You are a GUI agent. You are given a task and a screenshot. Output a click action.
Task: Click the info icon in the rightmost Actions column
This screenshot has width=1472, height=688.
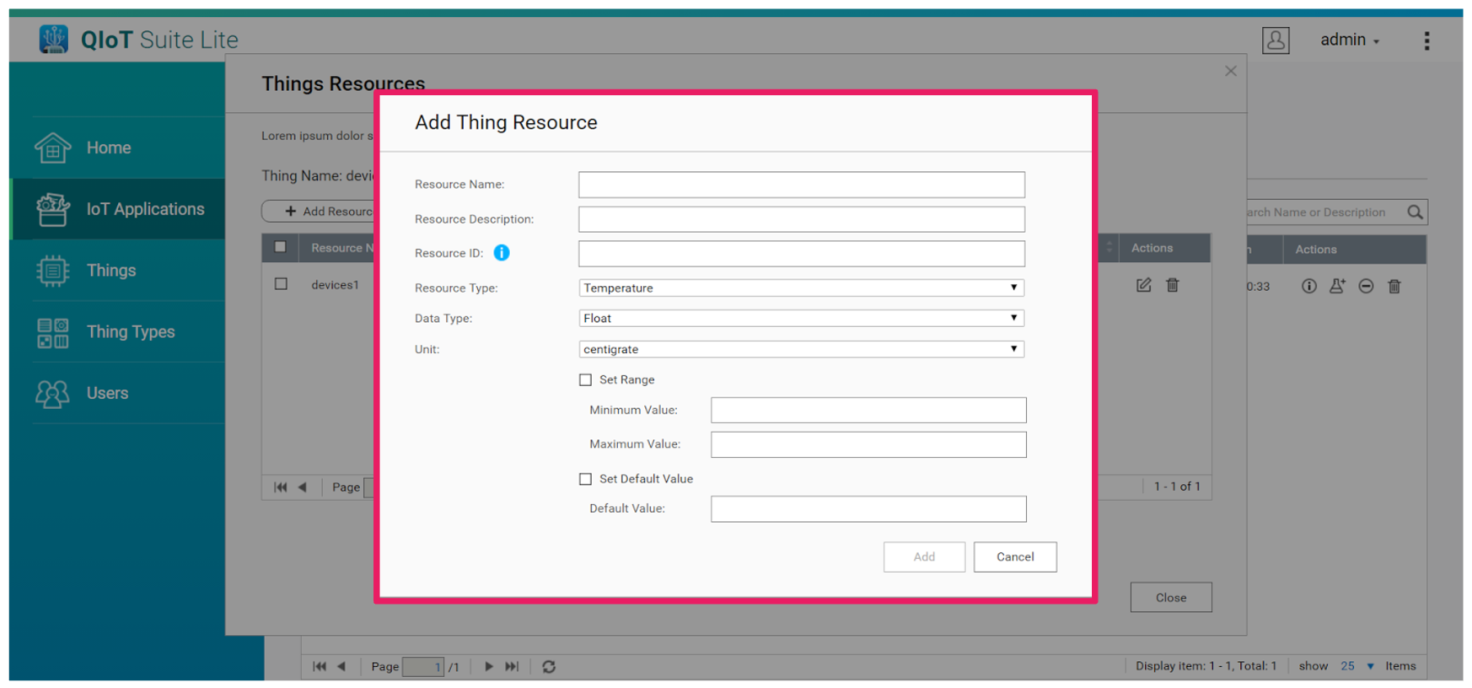(x=1309, y=286)
